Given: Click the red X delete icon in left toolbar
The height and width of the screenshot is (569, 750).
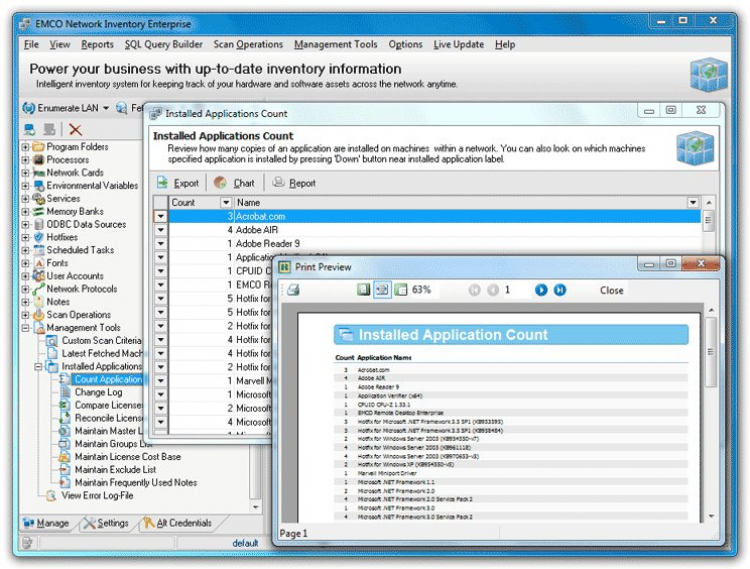Looking at the screenshot, I should pyautogui.click(x=75, y=129).
